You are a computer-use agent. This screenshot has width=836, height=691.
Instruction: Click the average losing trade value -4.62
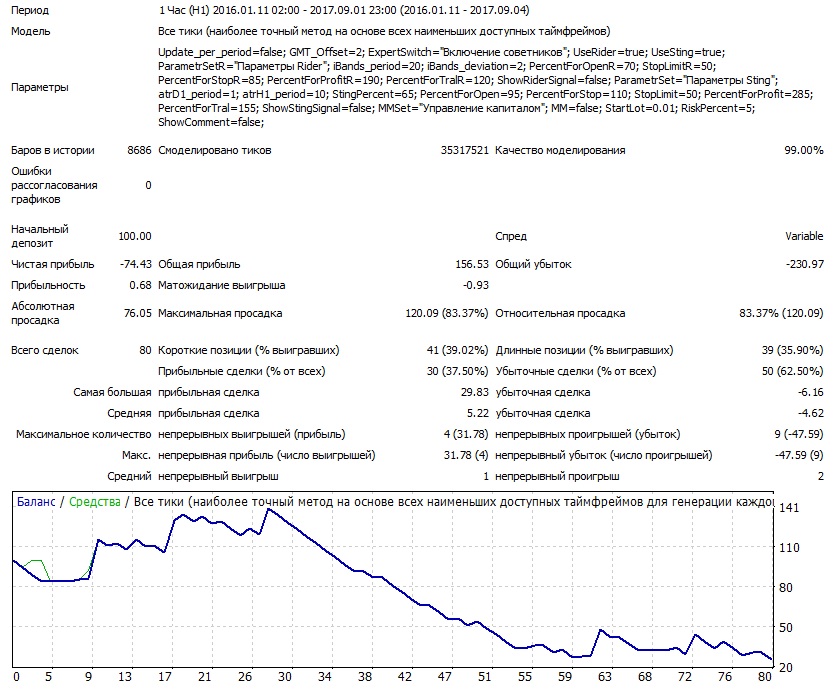[810, 413]
